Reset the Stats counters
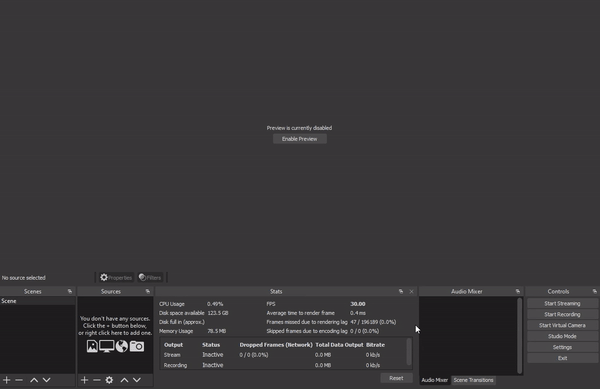This screenshot has width=600, height=389. (x=396, y=378)
